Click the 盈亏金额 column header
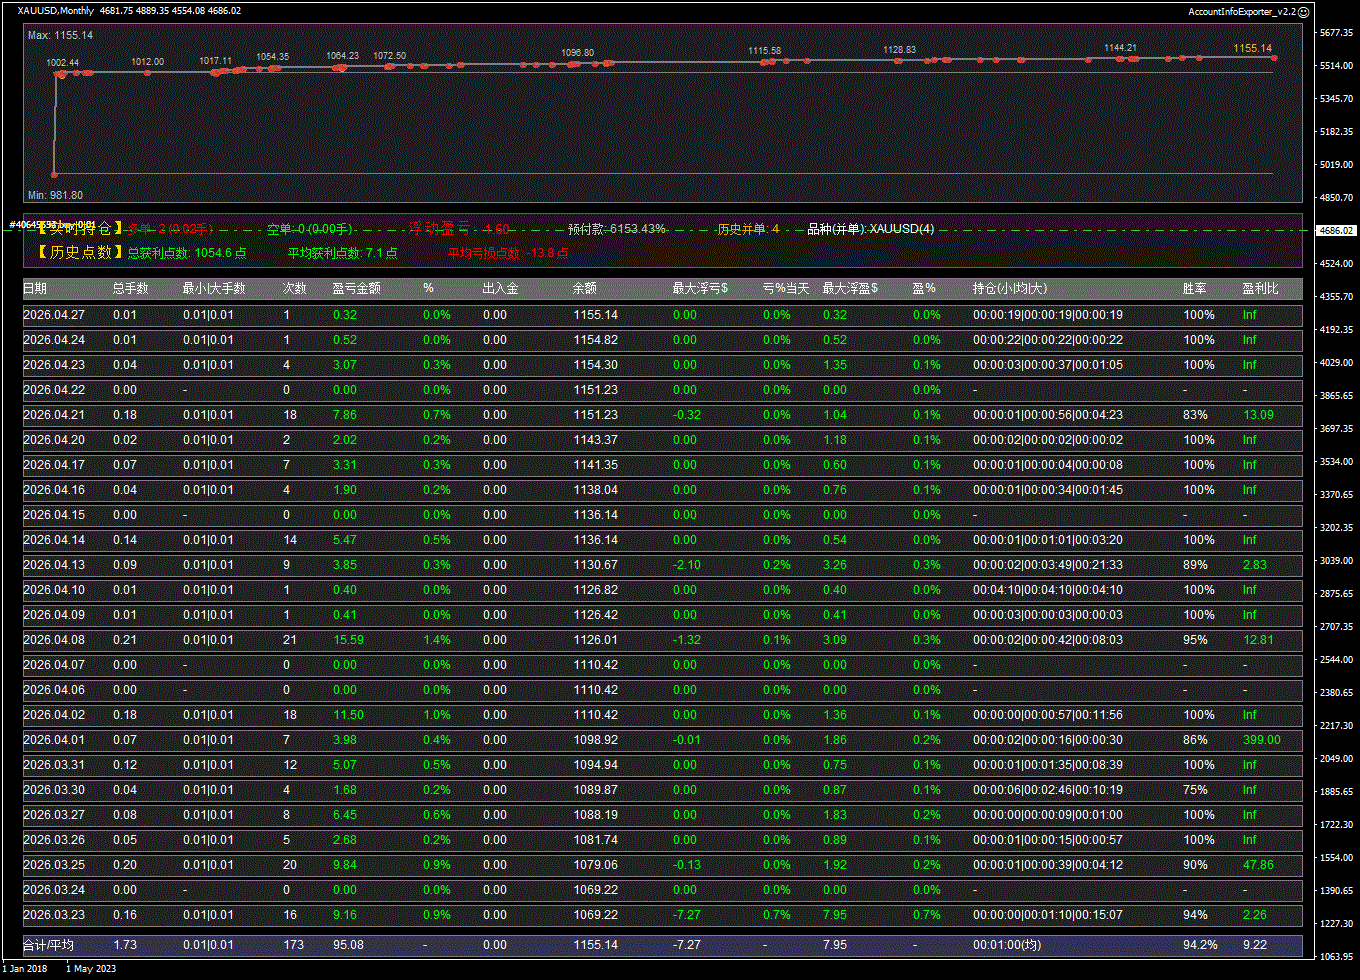Viewport: 1360px width, 980px height. pyautogui.click(x=356, y=289)
